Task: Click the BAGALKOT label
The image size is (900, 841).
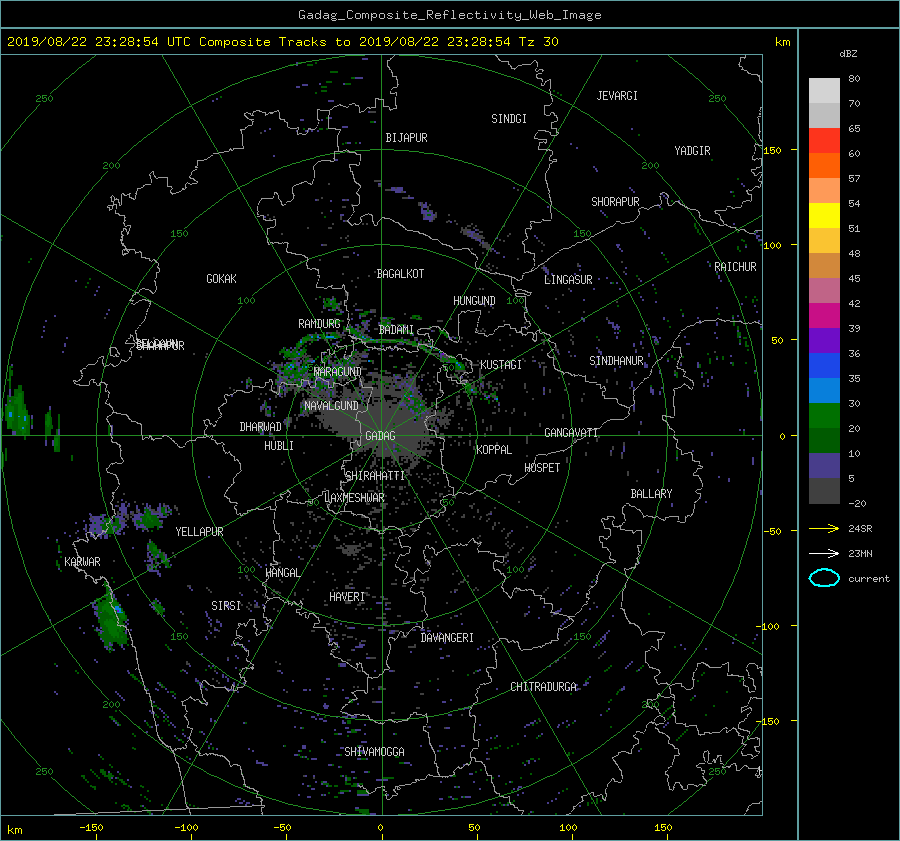Action: point(400,274)
